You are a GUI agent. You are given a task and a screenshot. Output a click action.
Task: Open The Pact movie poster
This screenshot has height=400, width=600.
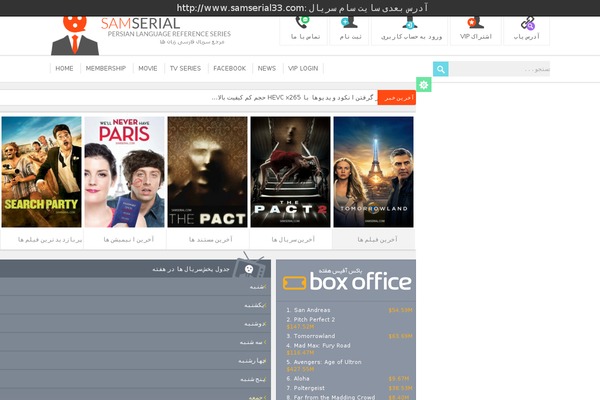click(207, 172)
